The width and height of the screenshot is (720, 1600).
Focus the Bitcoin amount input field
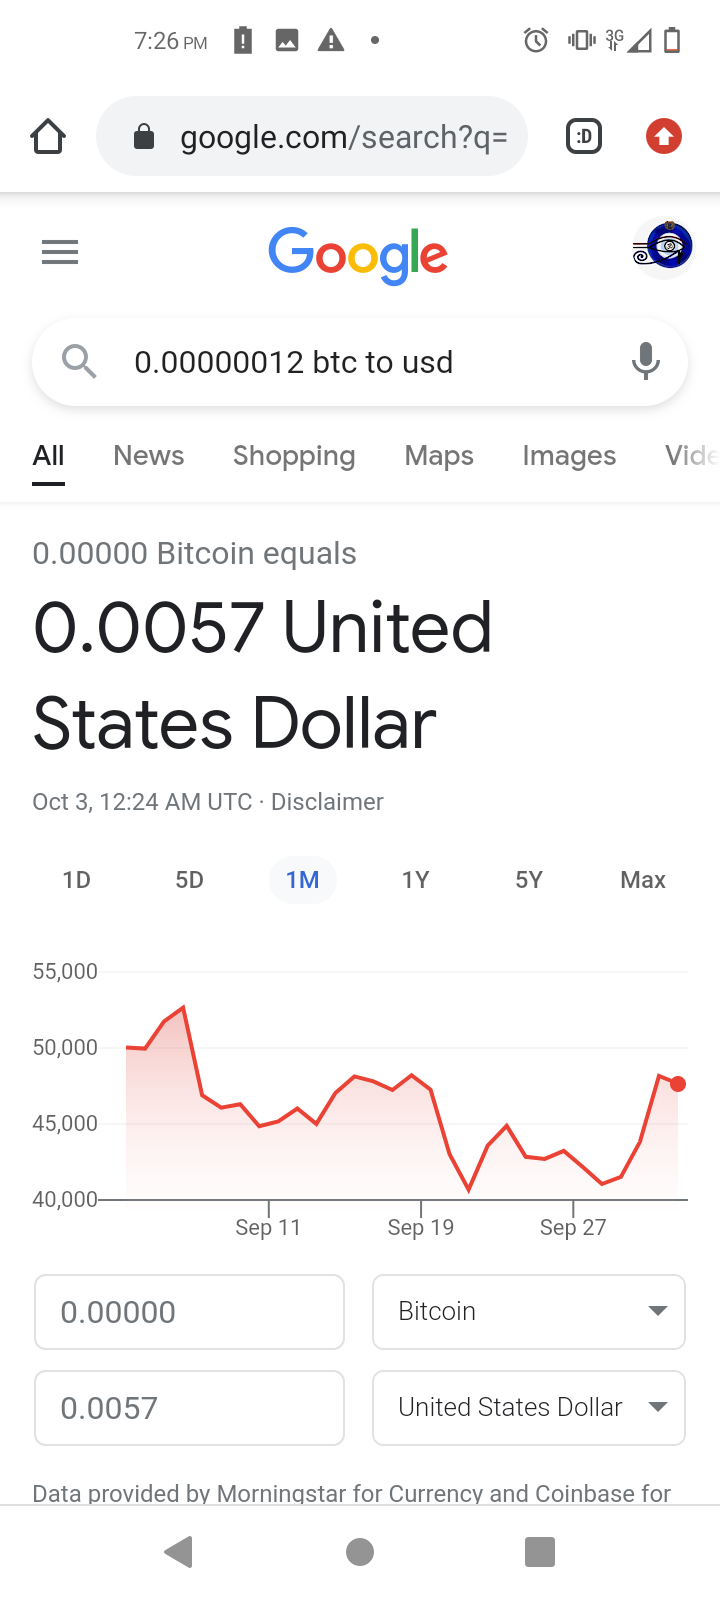(190, 1311)
